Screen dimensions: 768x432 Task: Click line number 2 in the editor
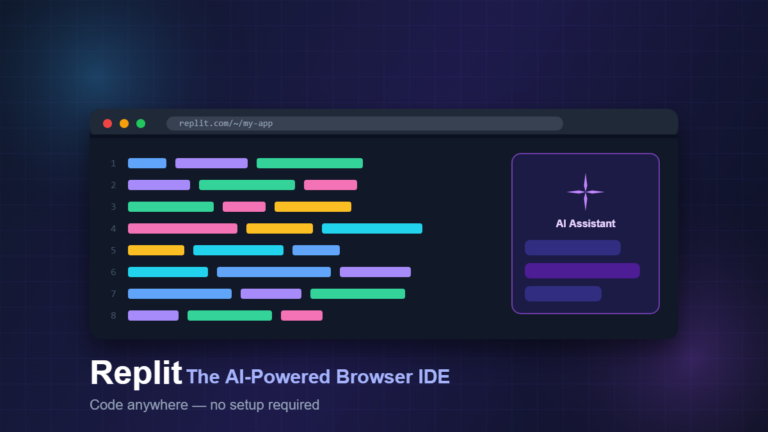[113, 185]
